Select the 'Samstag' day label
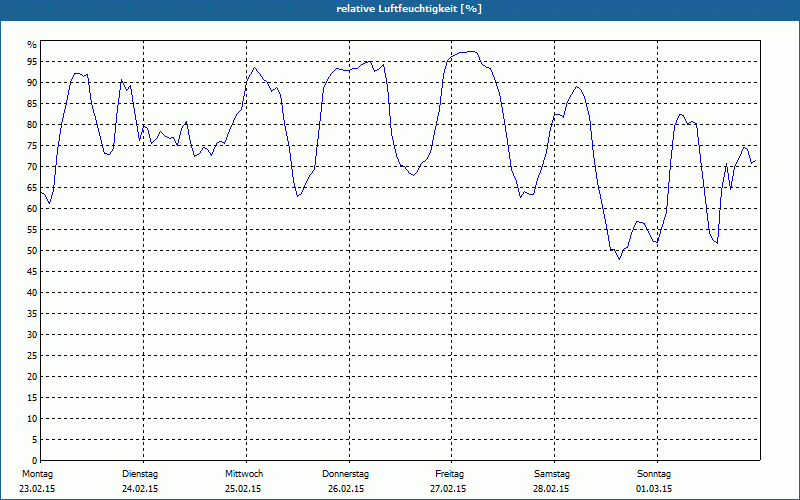Screen dimensions: 800x500 (x=552, y=474)
